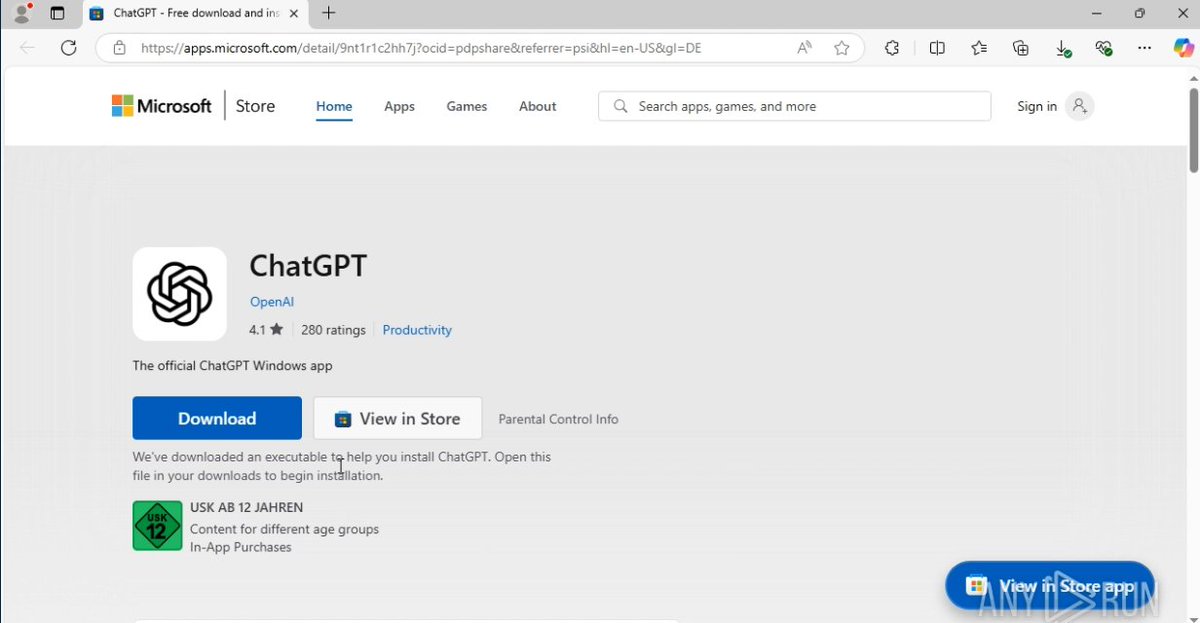Open the Favorites list icon

tap(979, 48)
